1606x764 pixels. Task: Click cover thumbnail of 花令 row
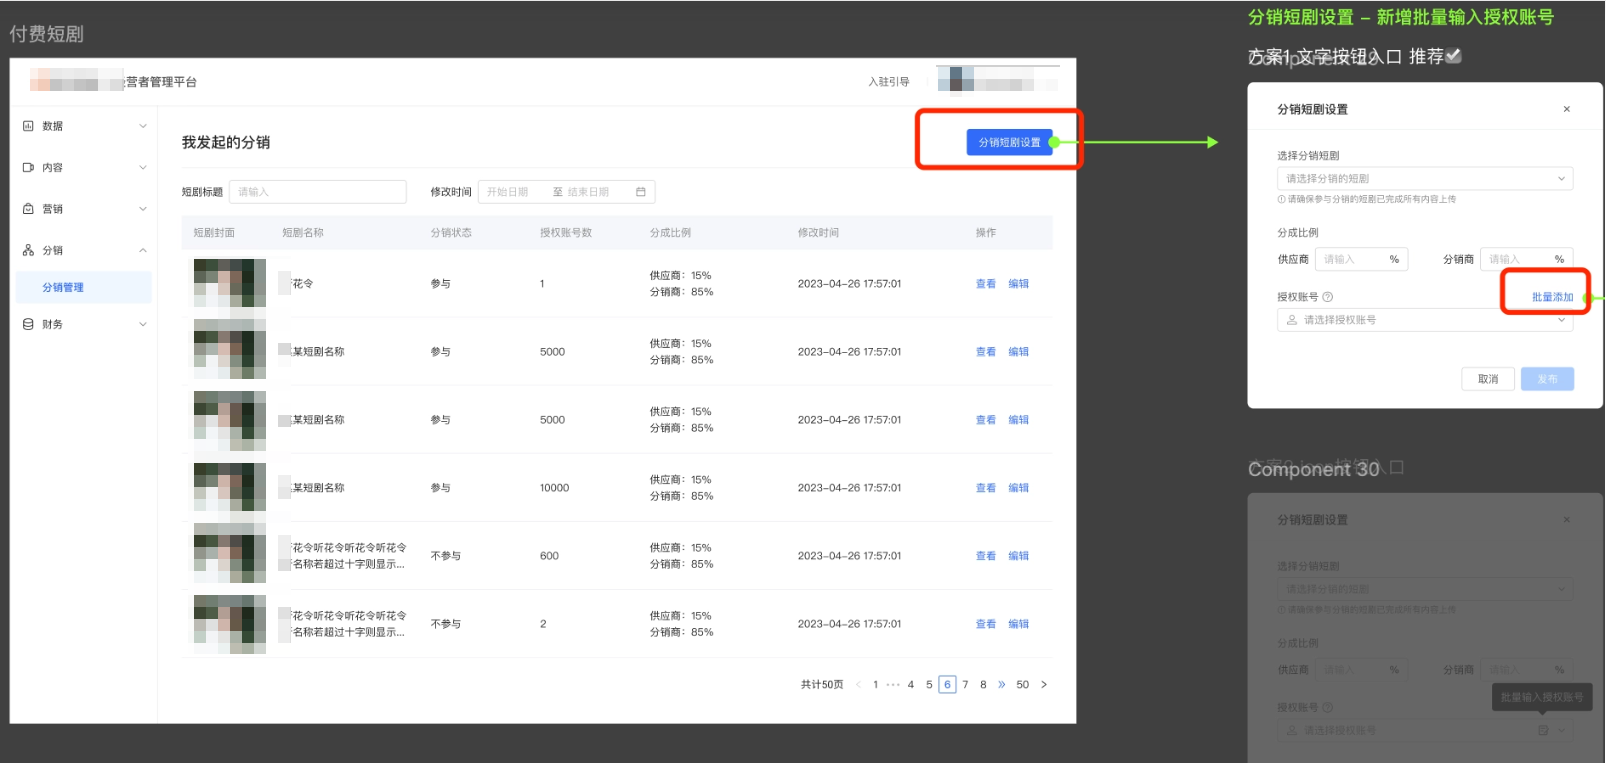(230, 284)
